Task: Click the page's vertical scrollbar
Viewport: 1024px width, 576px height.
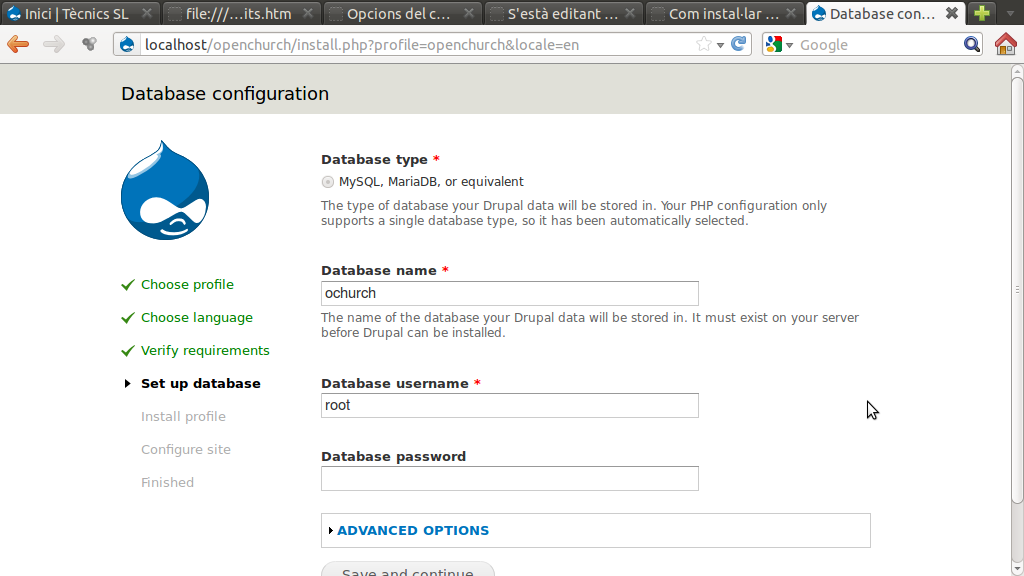Action: [x=1017, y=300]
